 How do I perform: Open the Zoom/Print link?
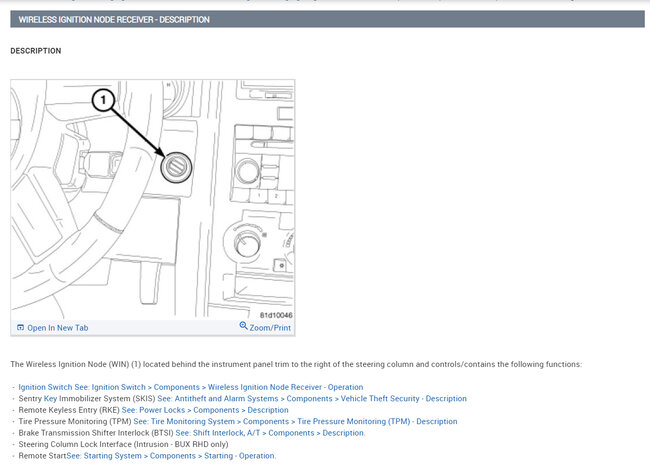[270, 328]
